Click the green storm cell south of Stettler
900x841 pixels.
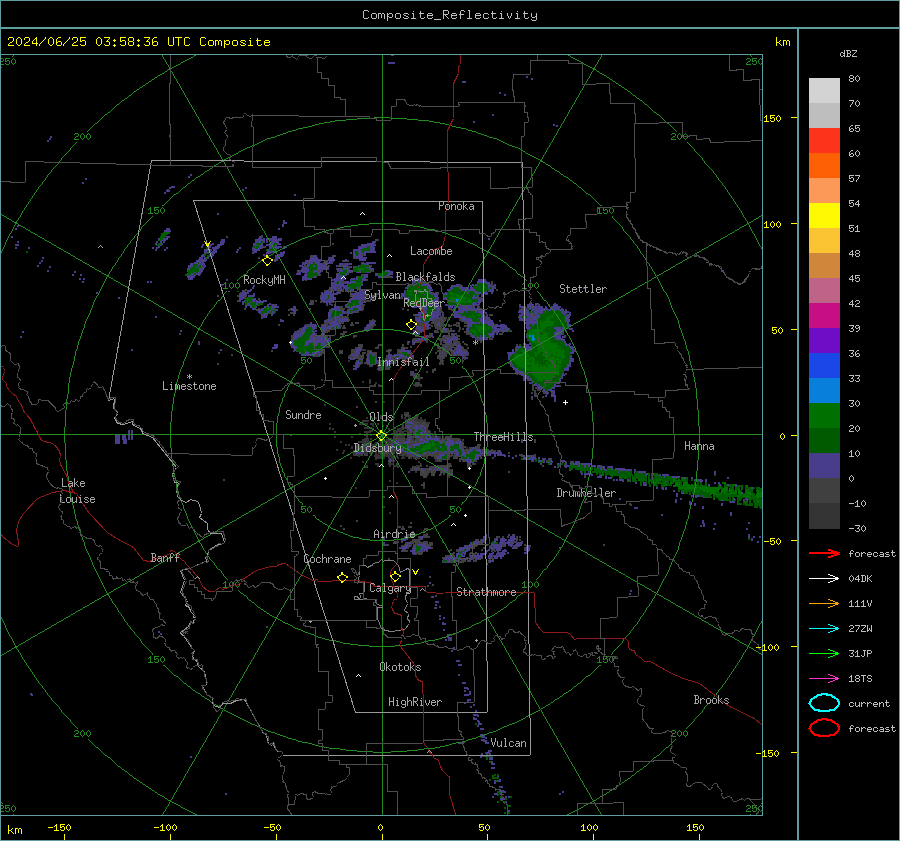point(542,356)
